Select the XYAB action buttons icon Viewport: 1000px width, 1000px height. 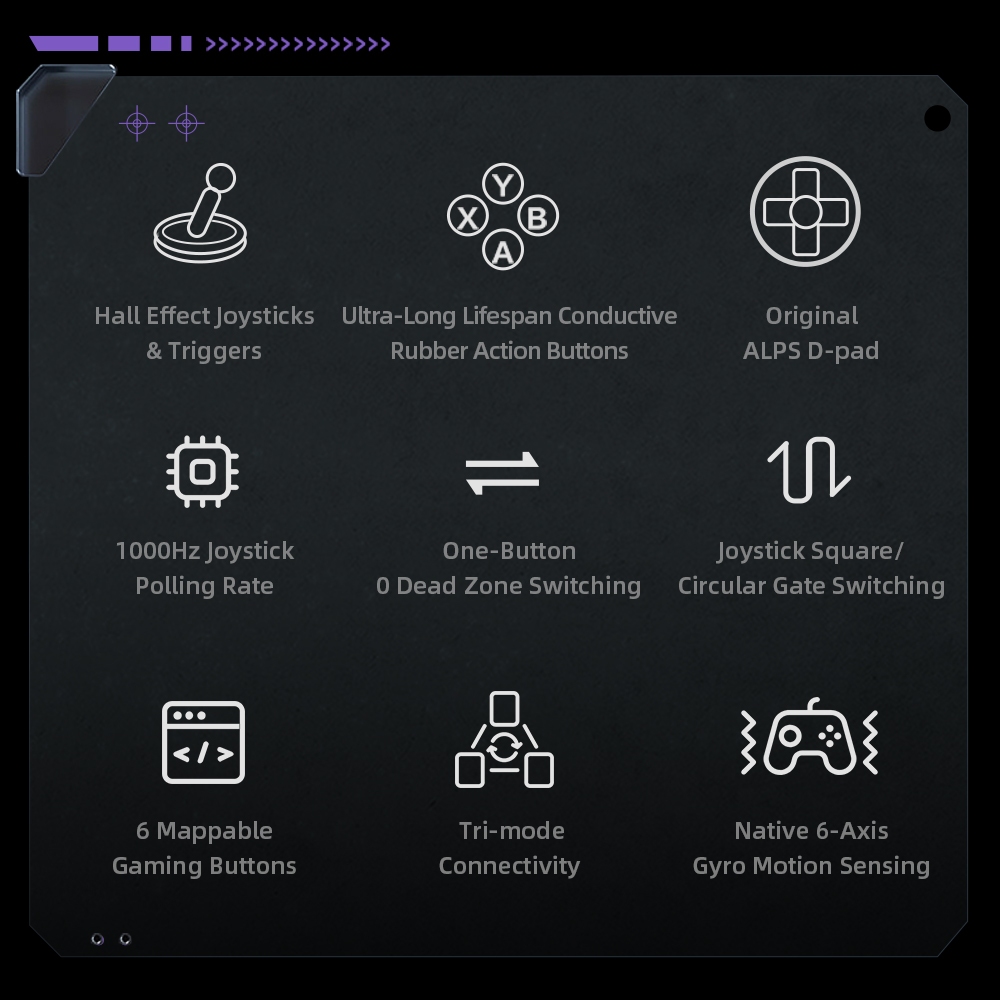tap(503, 216)
